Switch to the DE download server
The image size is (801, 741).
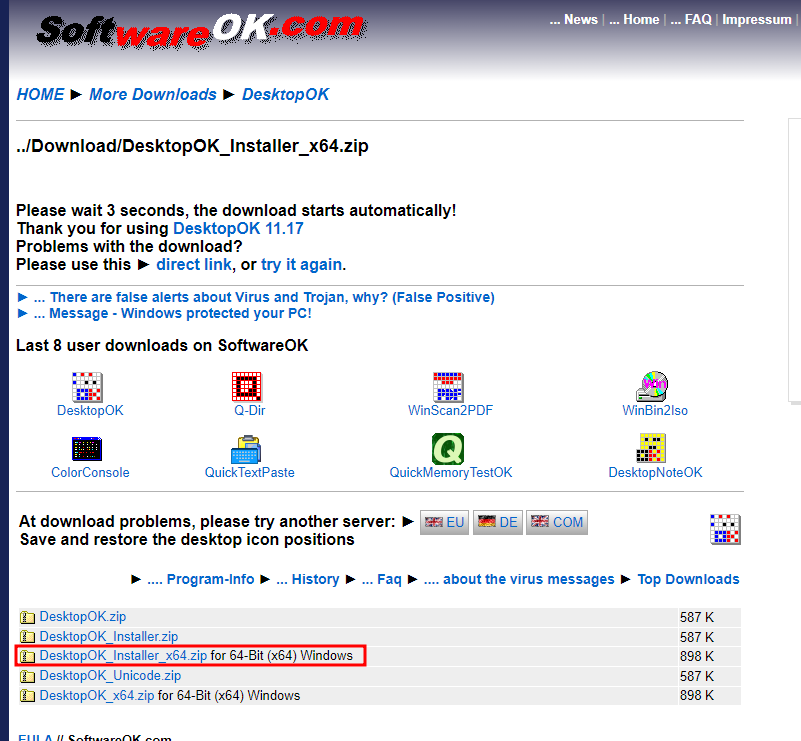pos(498,522)
